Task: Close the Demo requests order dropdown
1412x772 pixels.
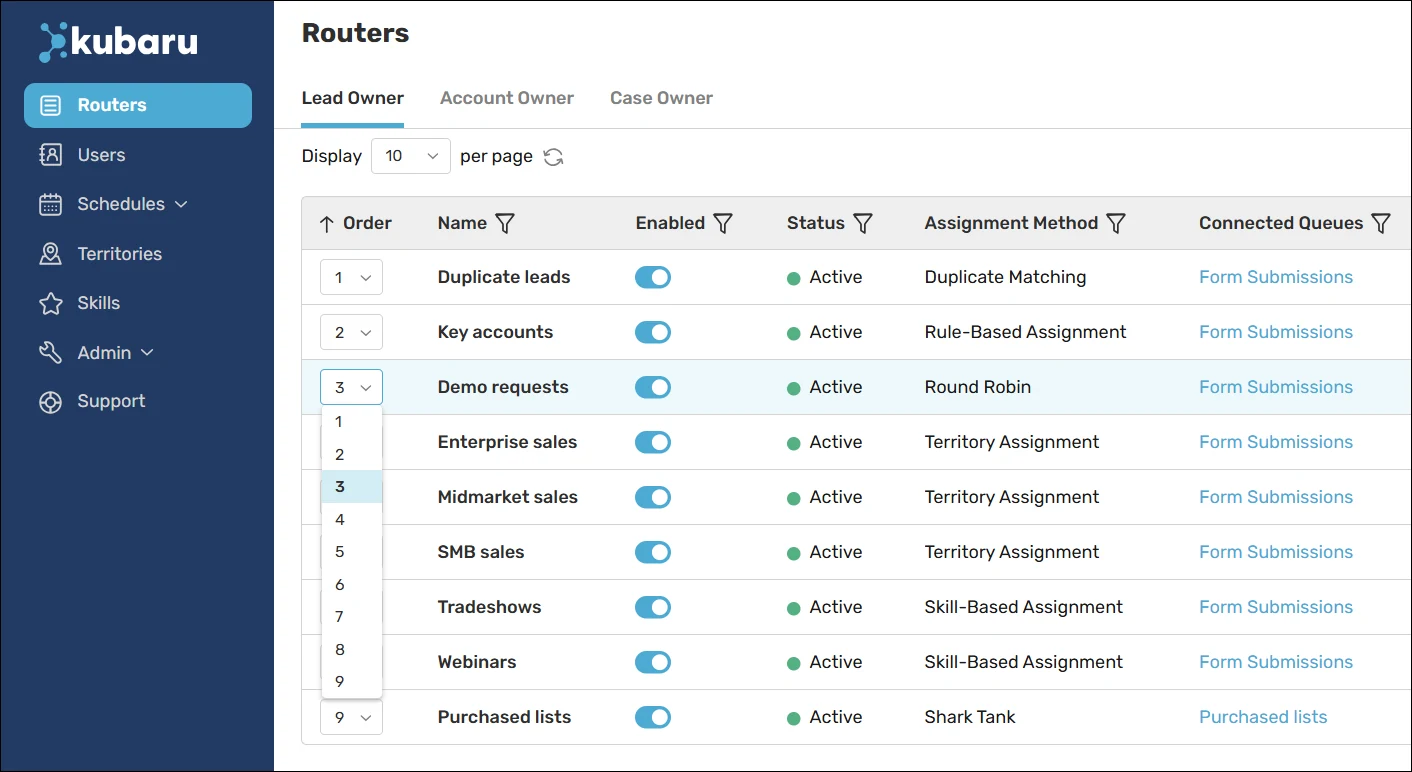Action: click(351, 388)
